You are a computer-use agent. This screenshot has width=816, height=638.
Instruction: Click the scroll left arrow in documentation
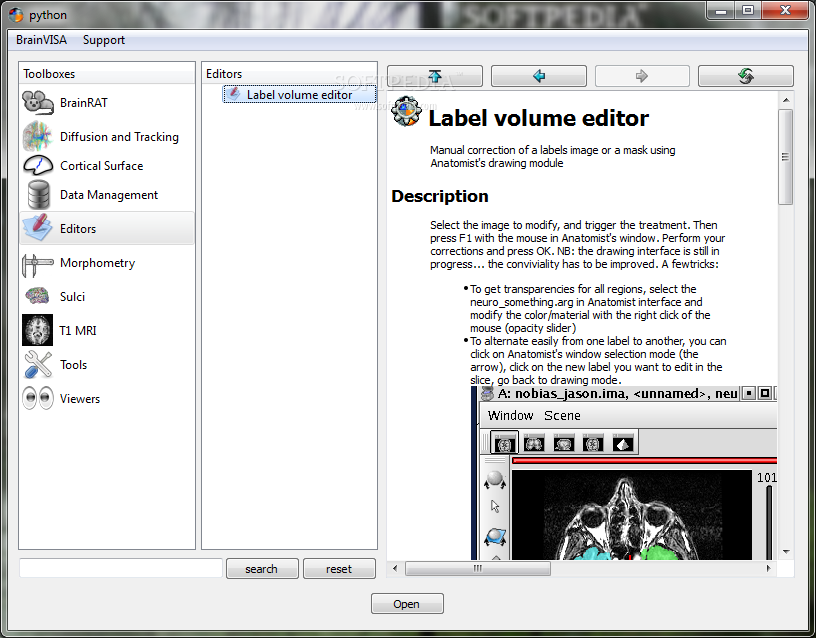click(x=395, y=568)
